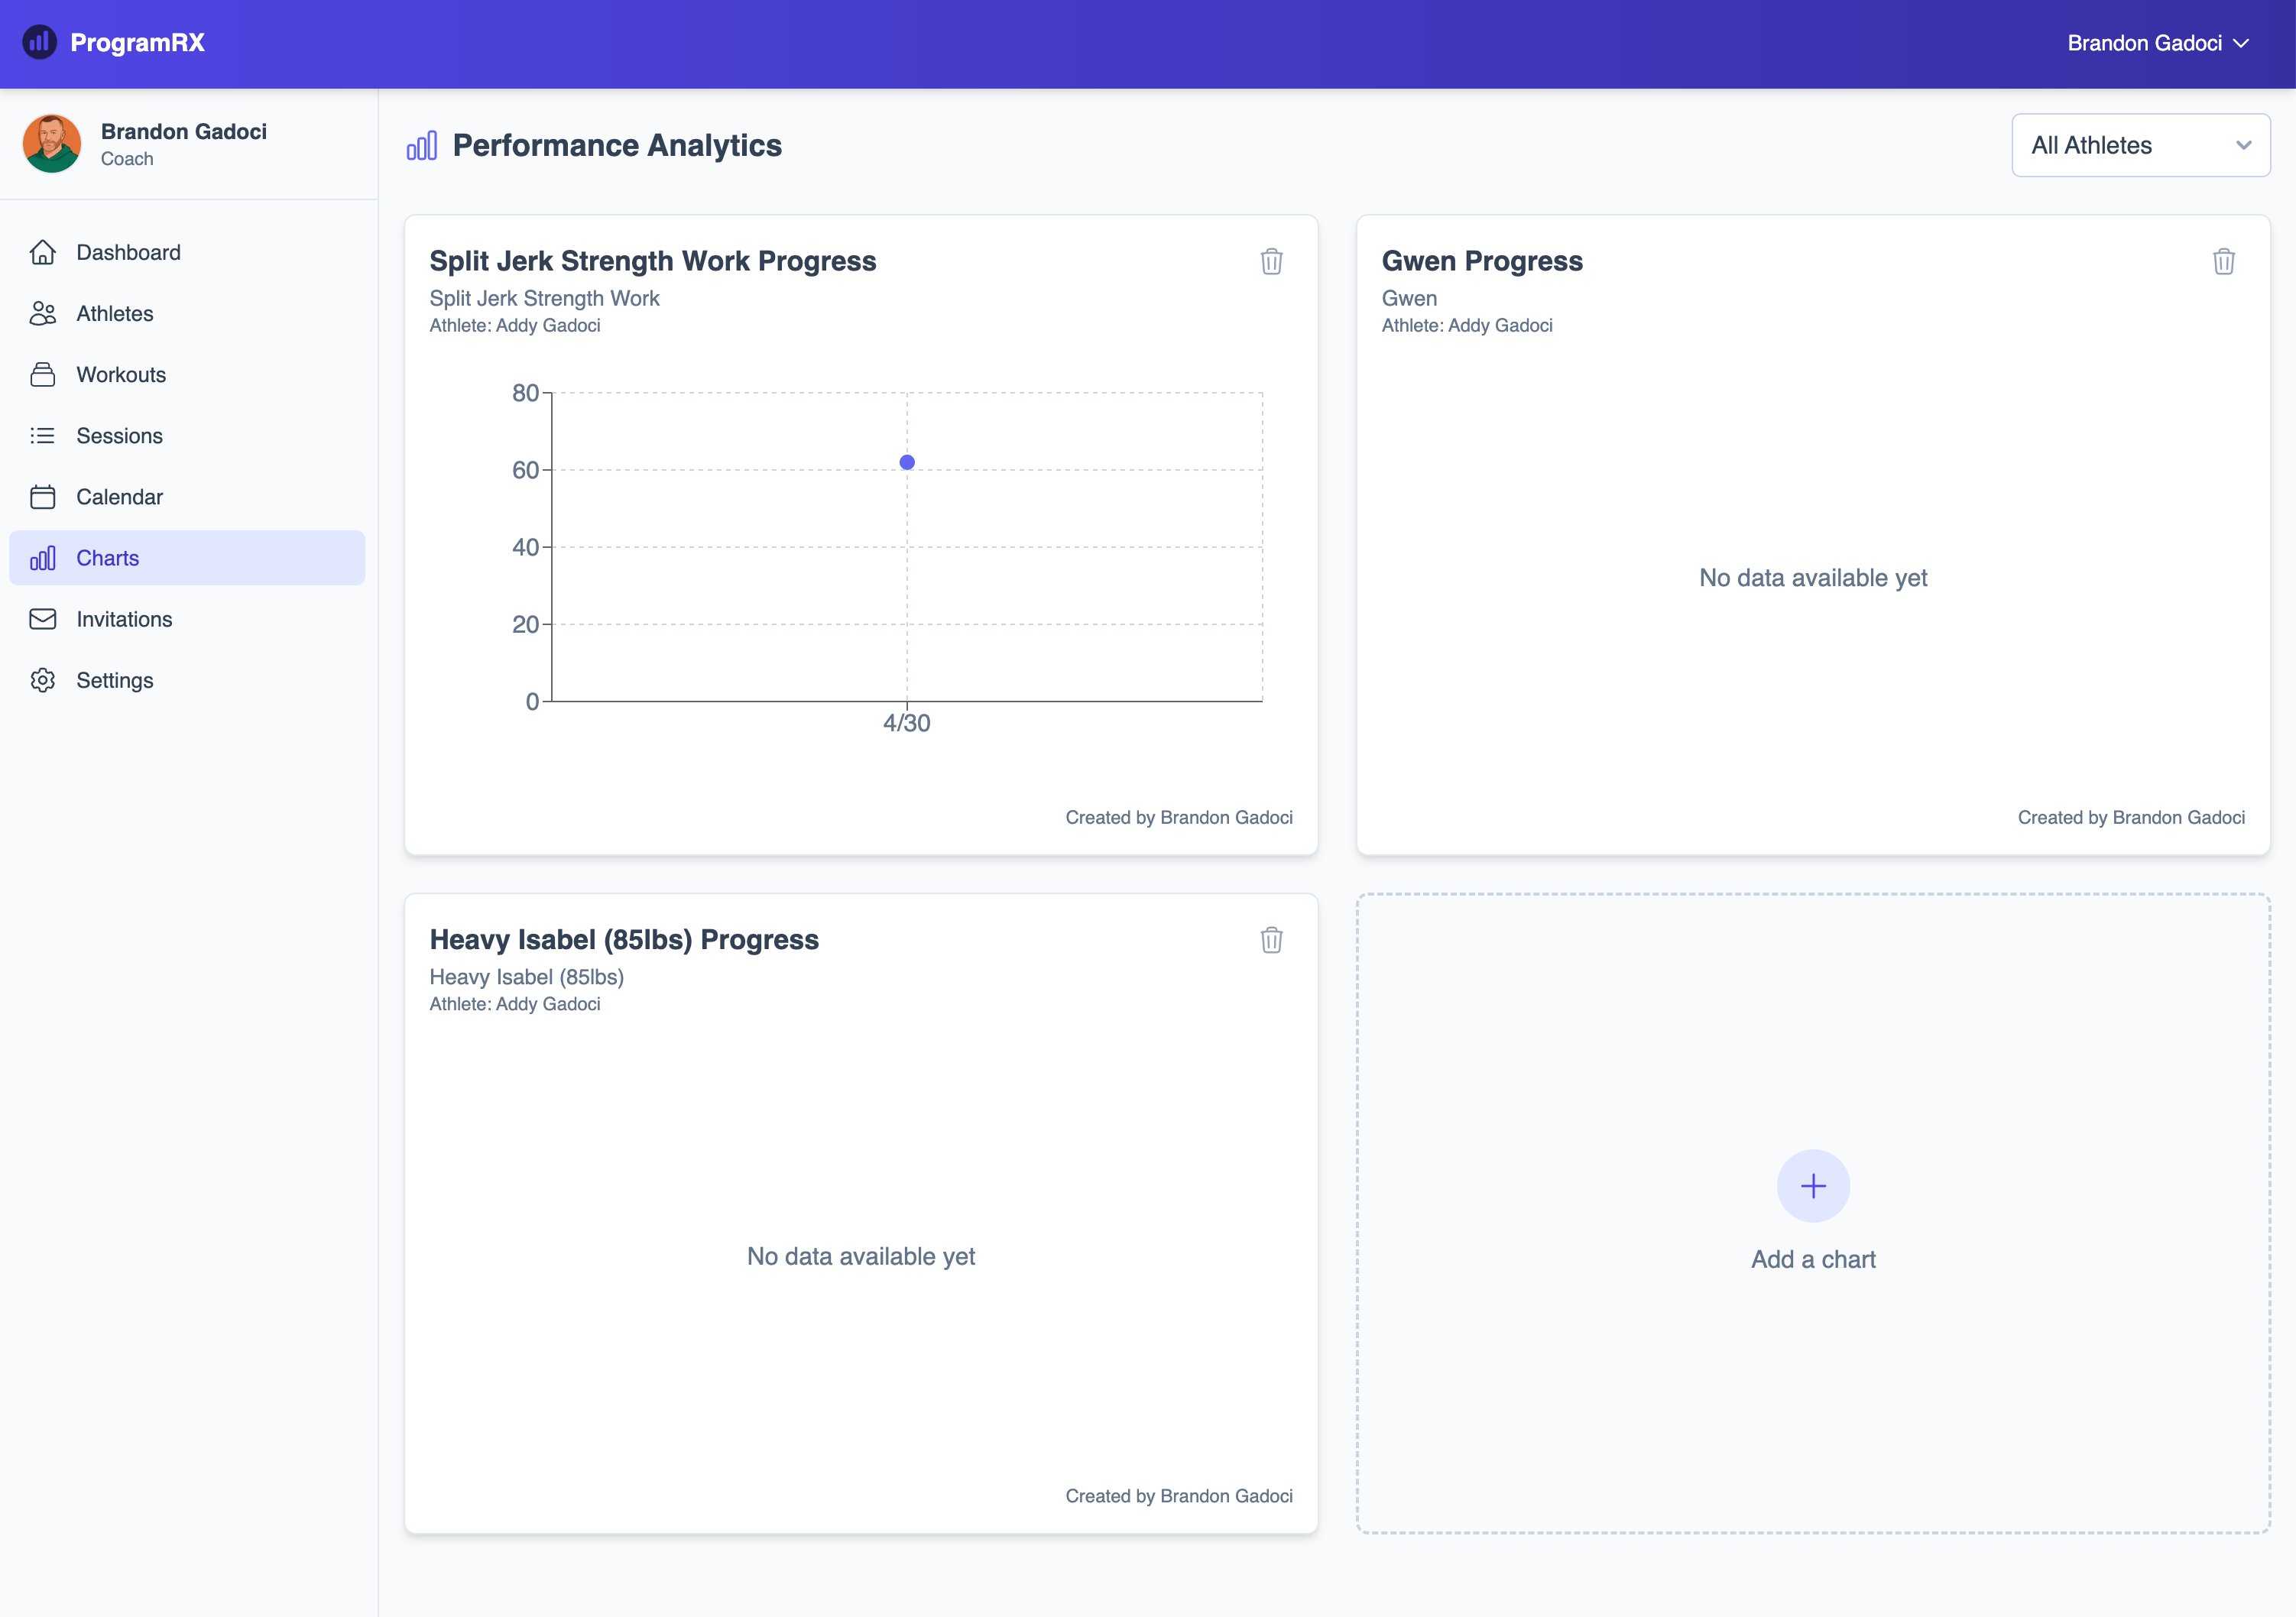This screenshot has width=2296, height=1617.
Task: Click the ProgramRX logo icon
Action: 39,42
